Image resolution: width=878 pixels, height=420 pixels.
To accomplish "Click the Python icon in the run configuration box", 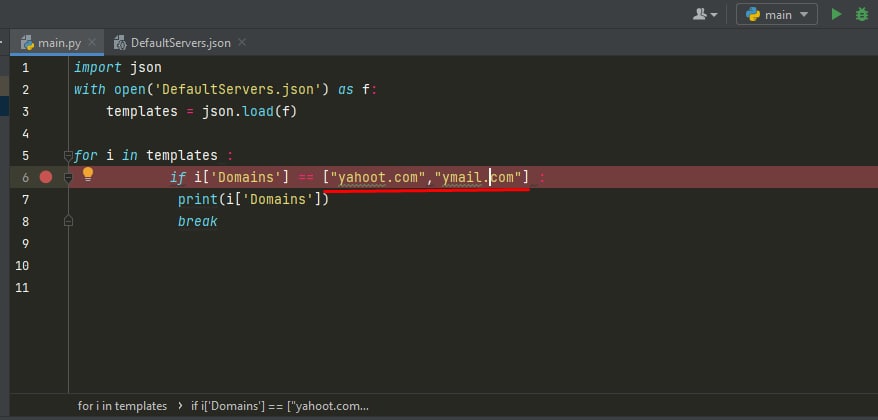I will point(753,15).
